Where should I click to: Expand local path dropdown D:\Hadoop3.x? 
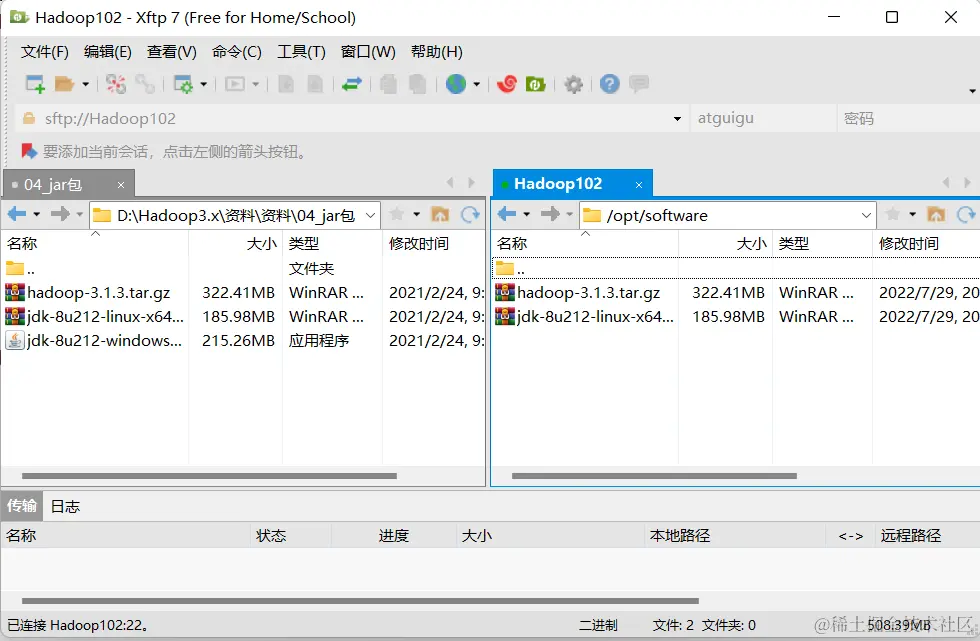coord(370,216)
